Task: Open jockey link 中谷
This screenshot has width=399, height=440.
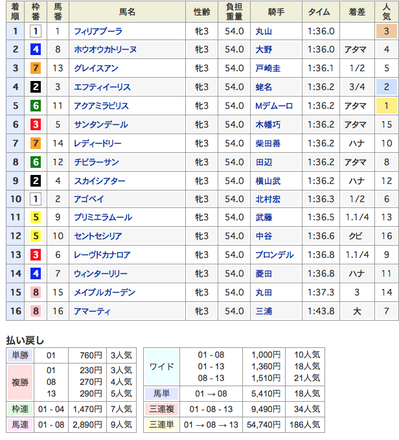Action: click(264, 236)
